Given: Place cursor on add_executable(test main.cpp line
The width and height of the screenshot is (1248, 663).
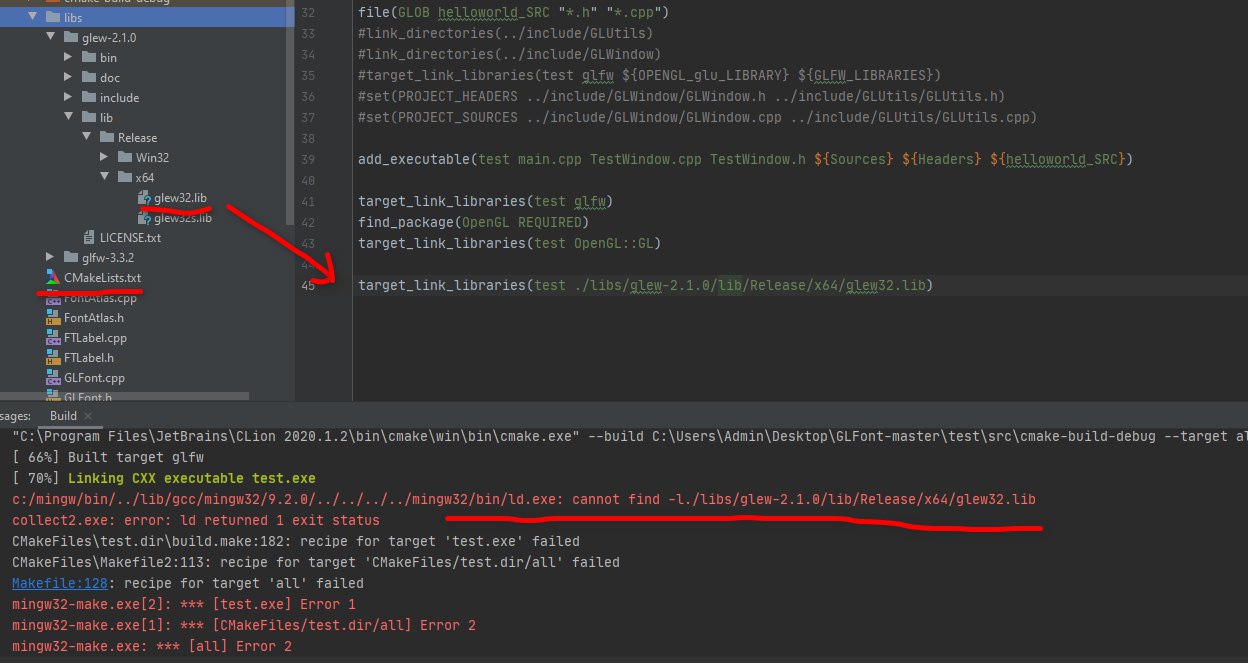Looking at the screenshot, I should click(744, 159).
